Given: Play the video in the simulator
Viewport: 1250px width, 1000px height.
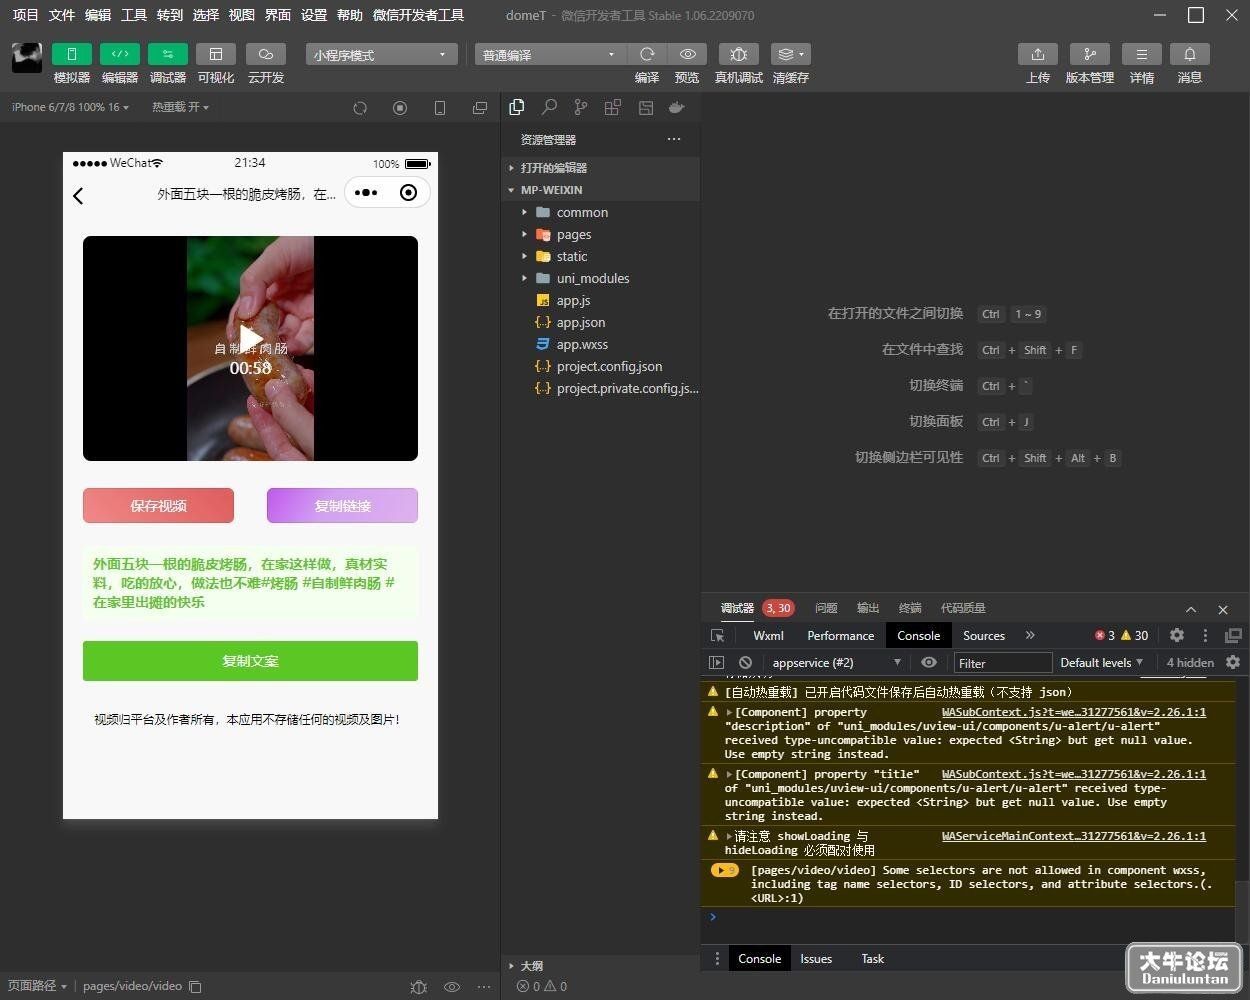Looking at the screenshot, I should tap(251, 338).
